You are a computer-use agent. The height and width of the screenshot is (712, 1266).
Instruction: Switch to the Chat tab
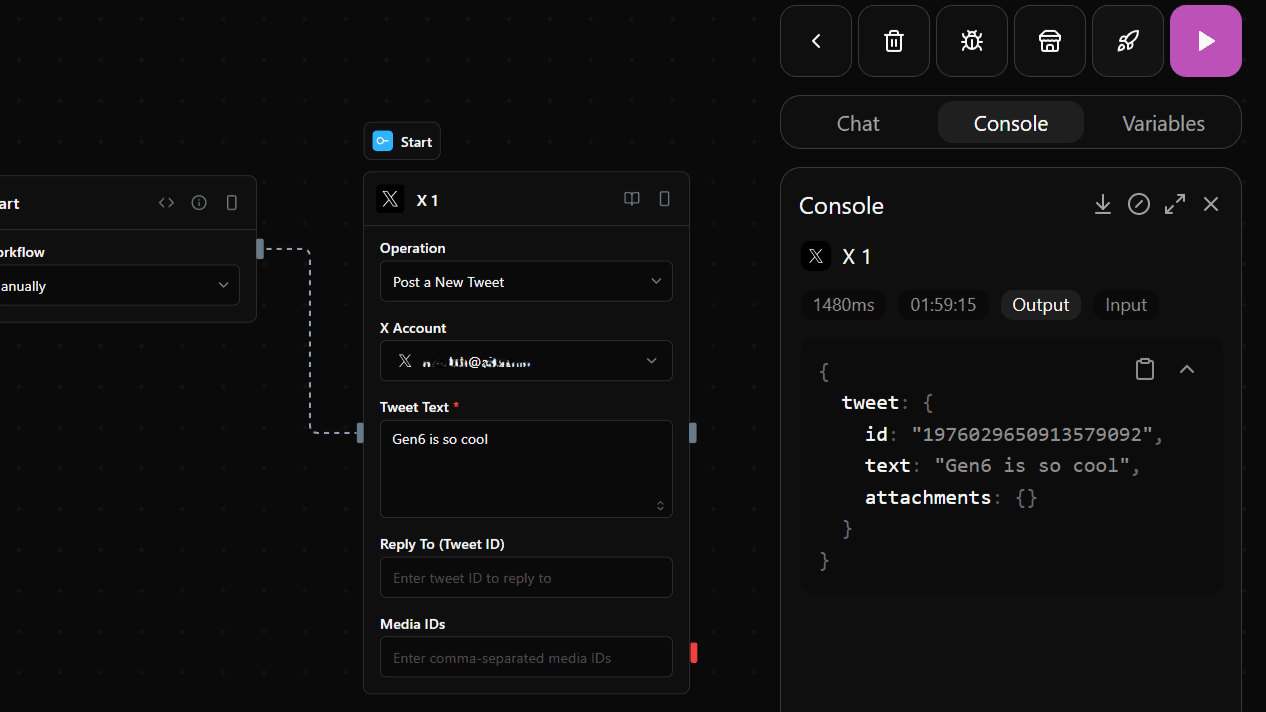click(x=858, y=123)
